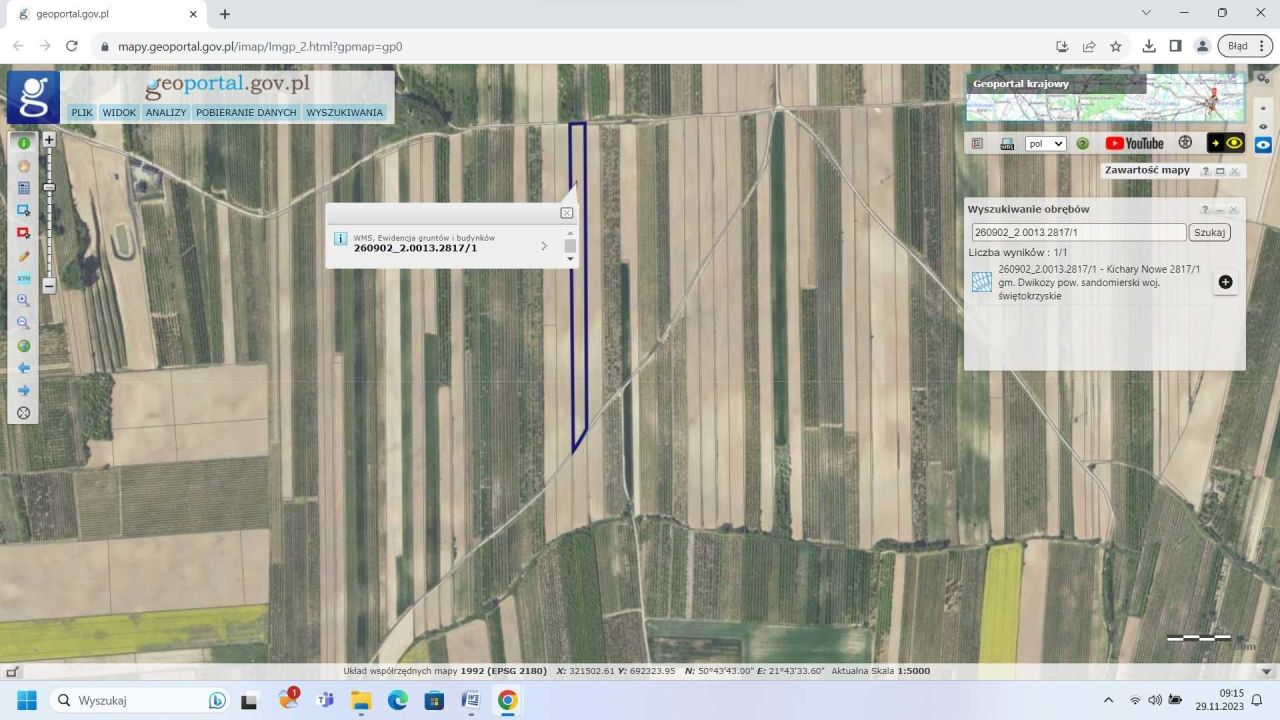
Task: Click the green info identify tool
Action: (x=24, y=143)
